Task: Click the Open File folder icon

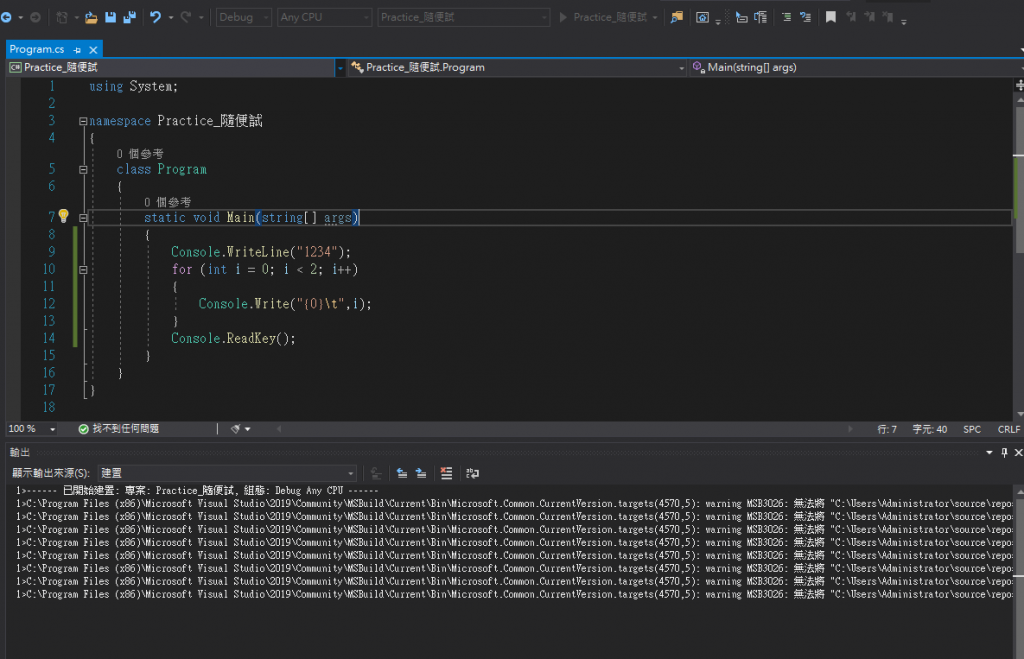Action: (x=91, y=17)
